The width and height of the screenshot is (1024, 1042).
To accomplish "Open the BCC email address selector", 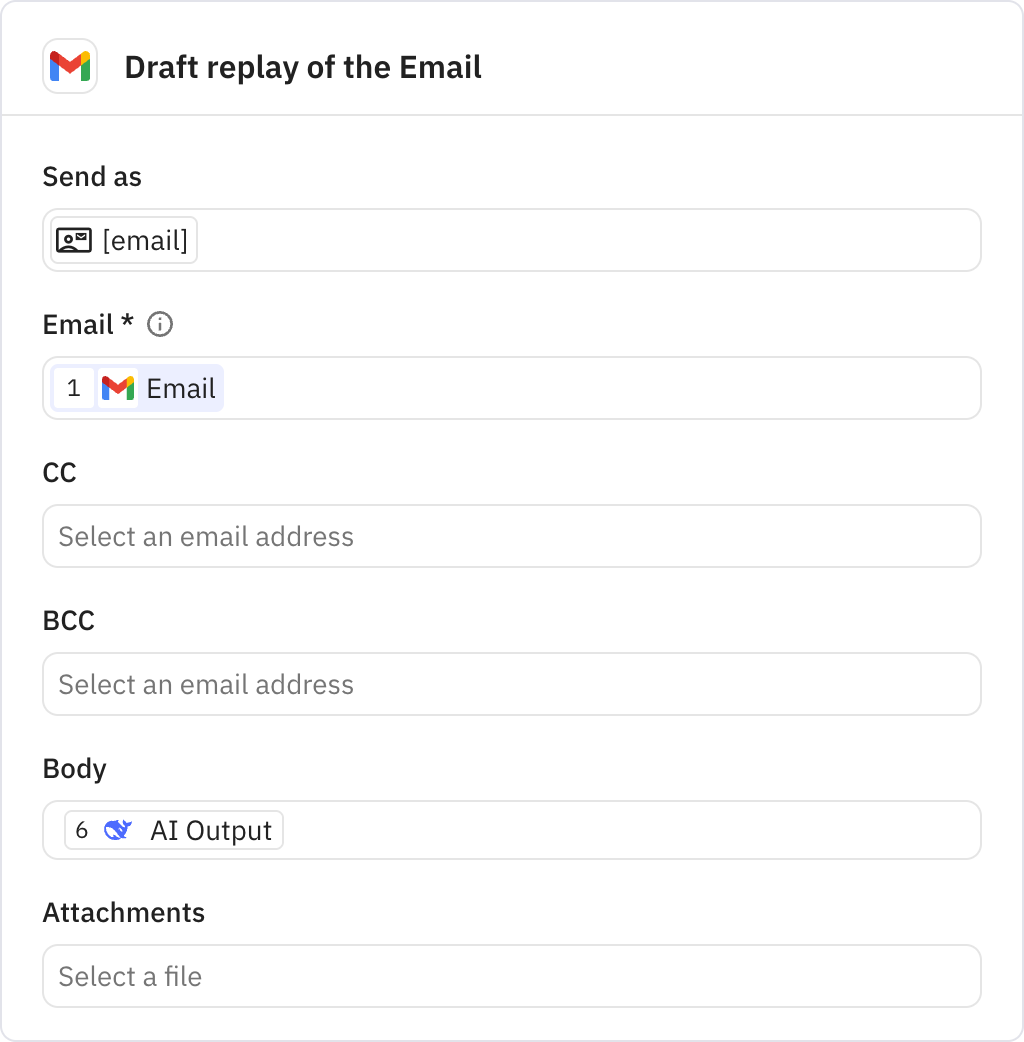I will (512, 684).
